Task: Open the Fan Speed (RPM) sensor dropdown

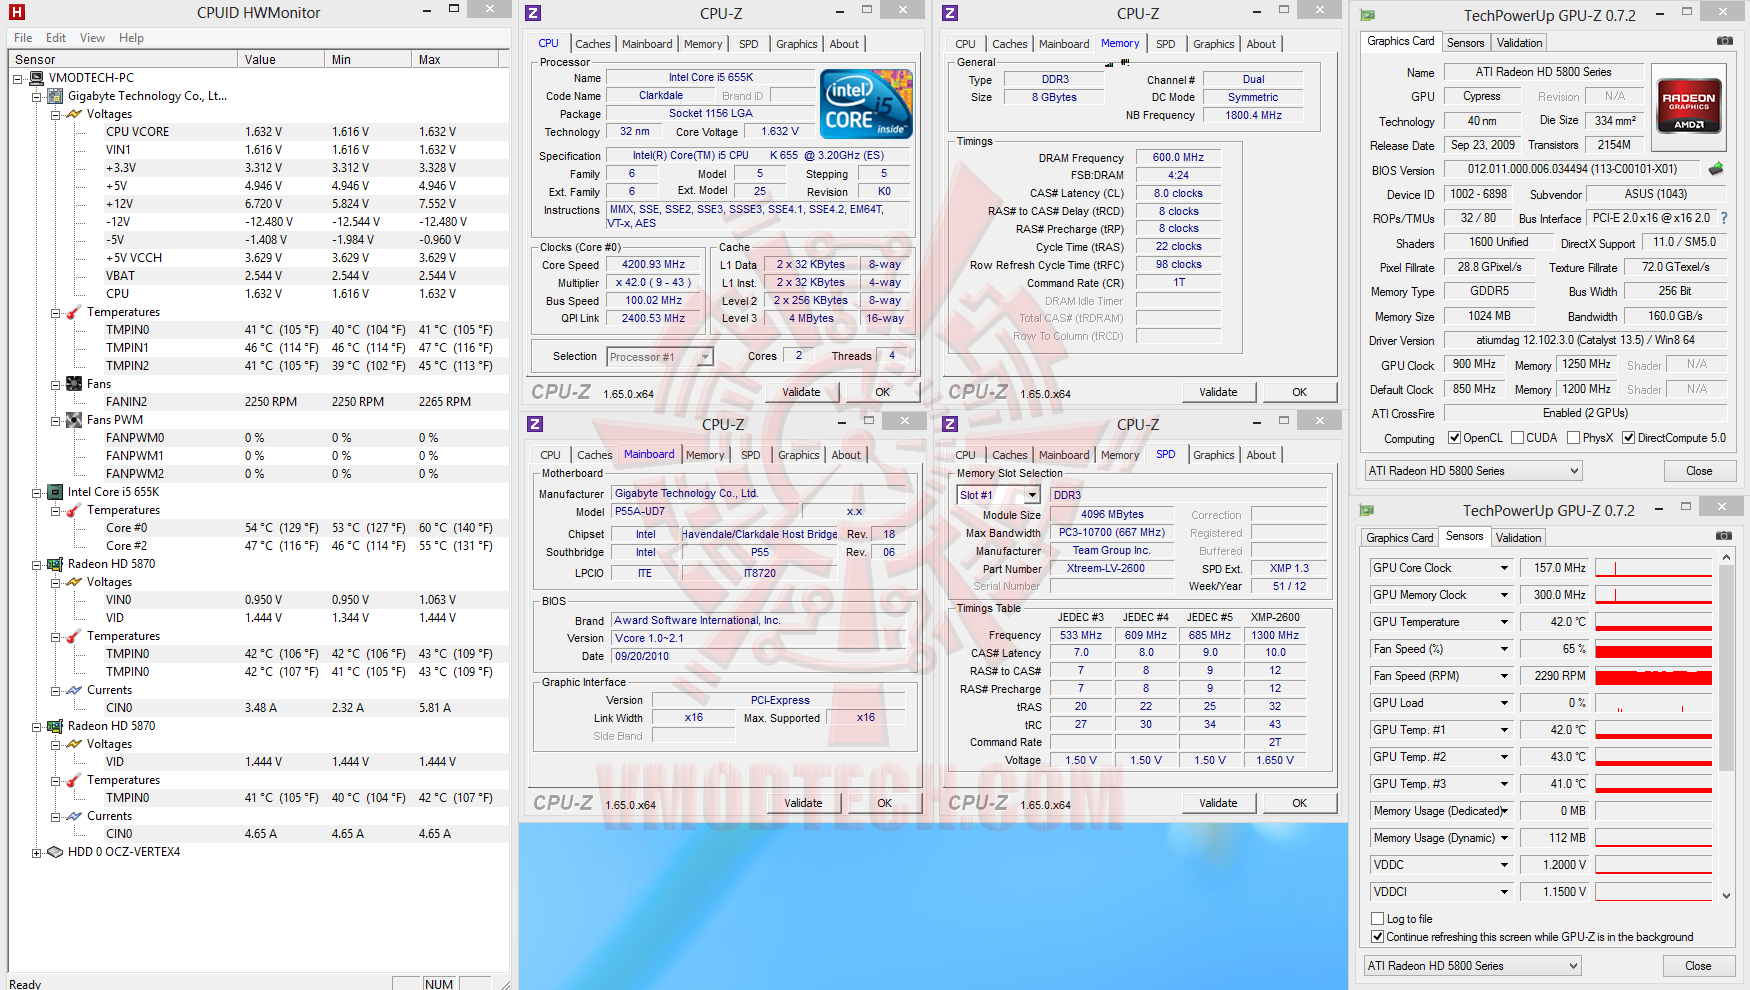Action: tap(1504, 676)
